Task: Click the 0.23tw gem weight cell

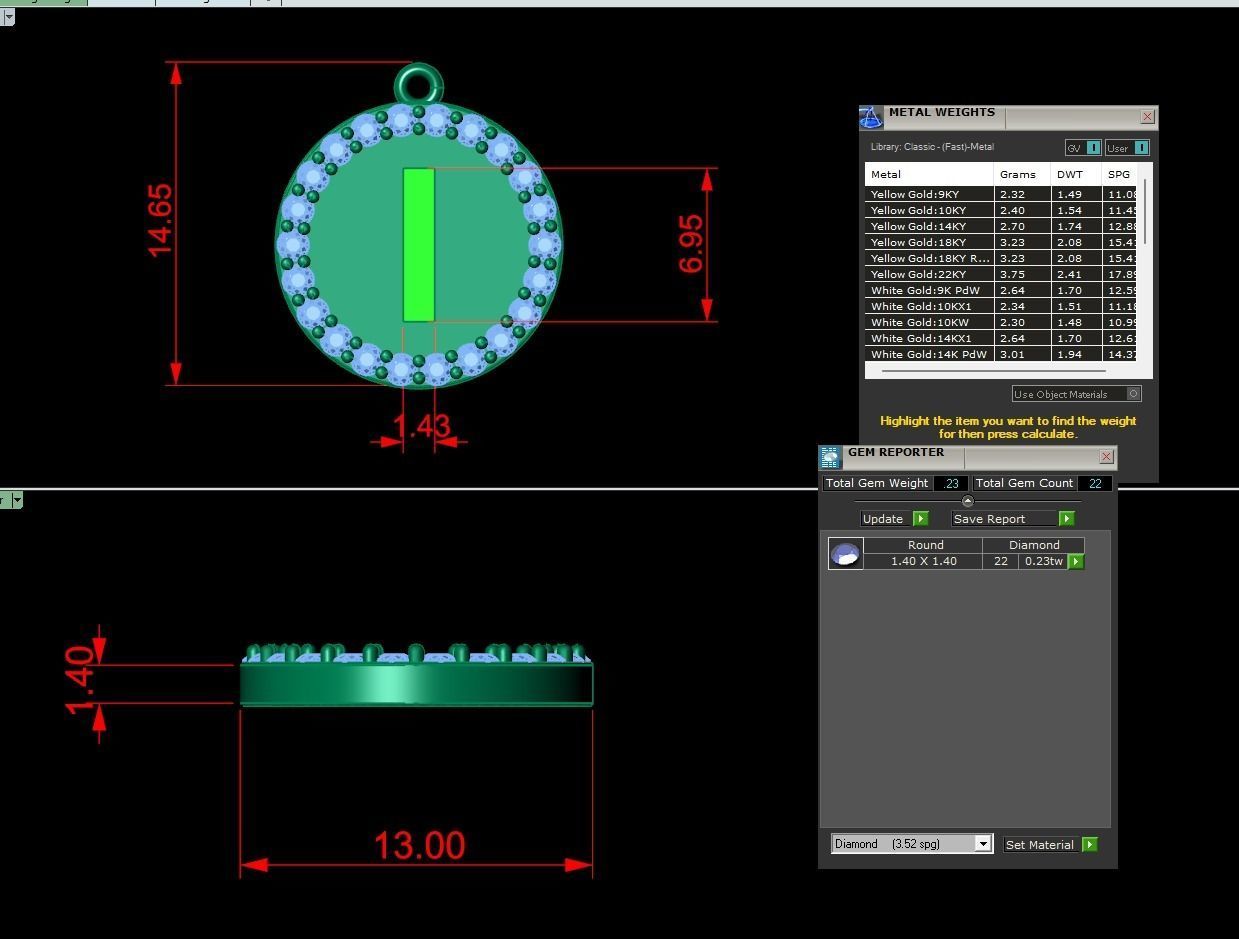Action: point(1043,562)
